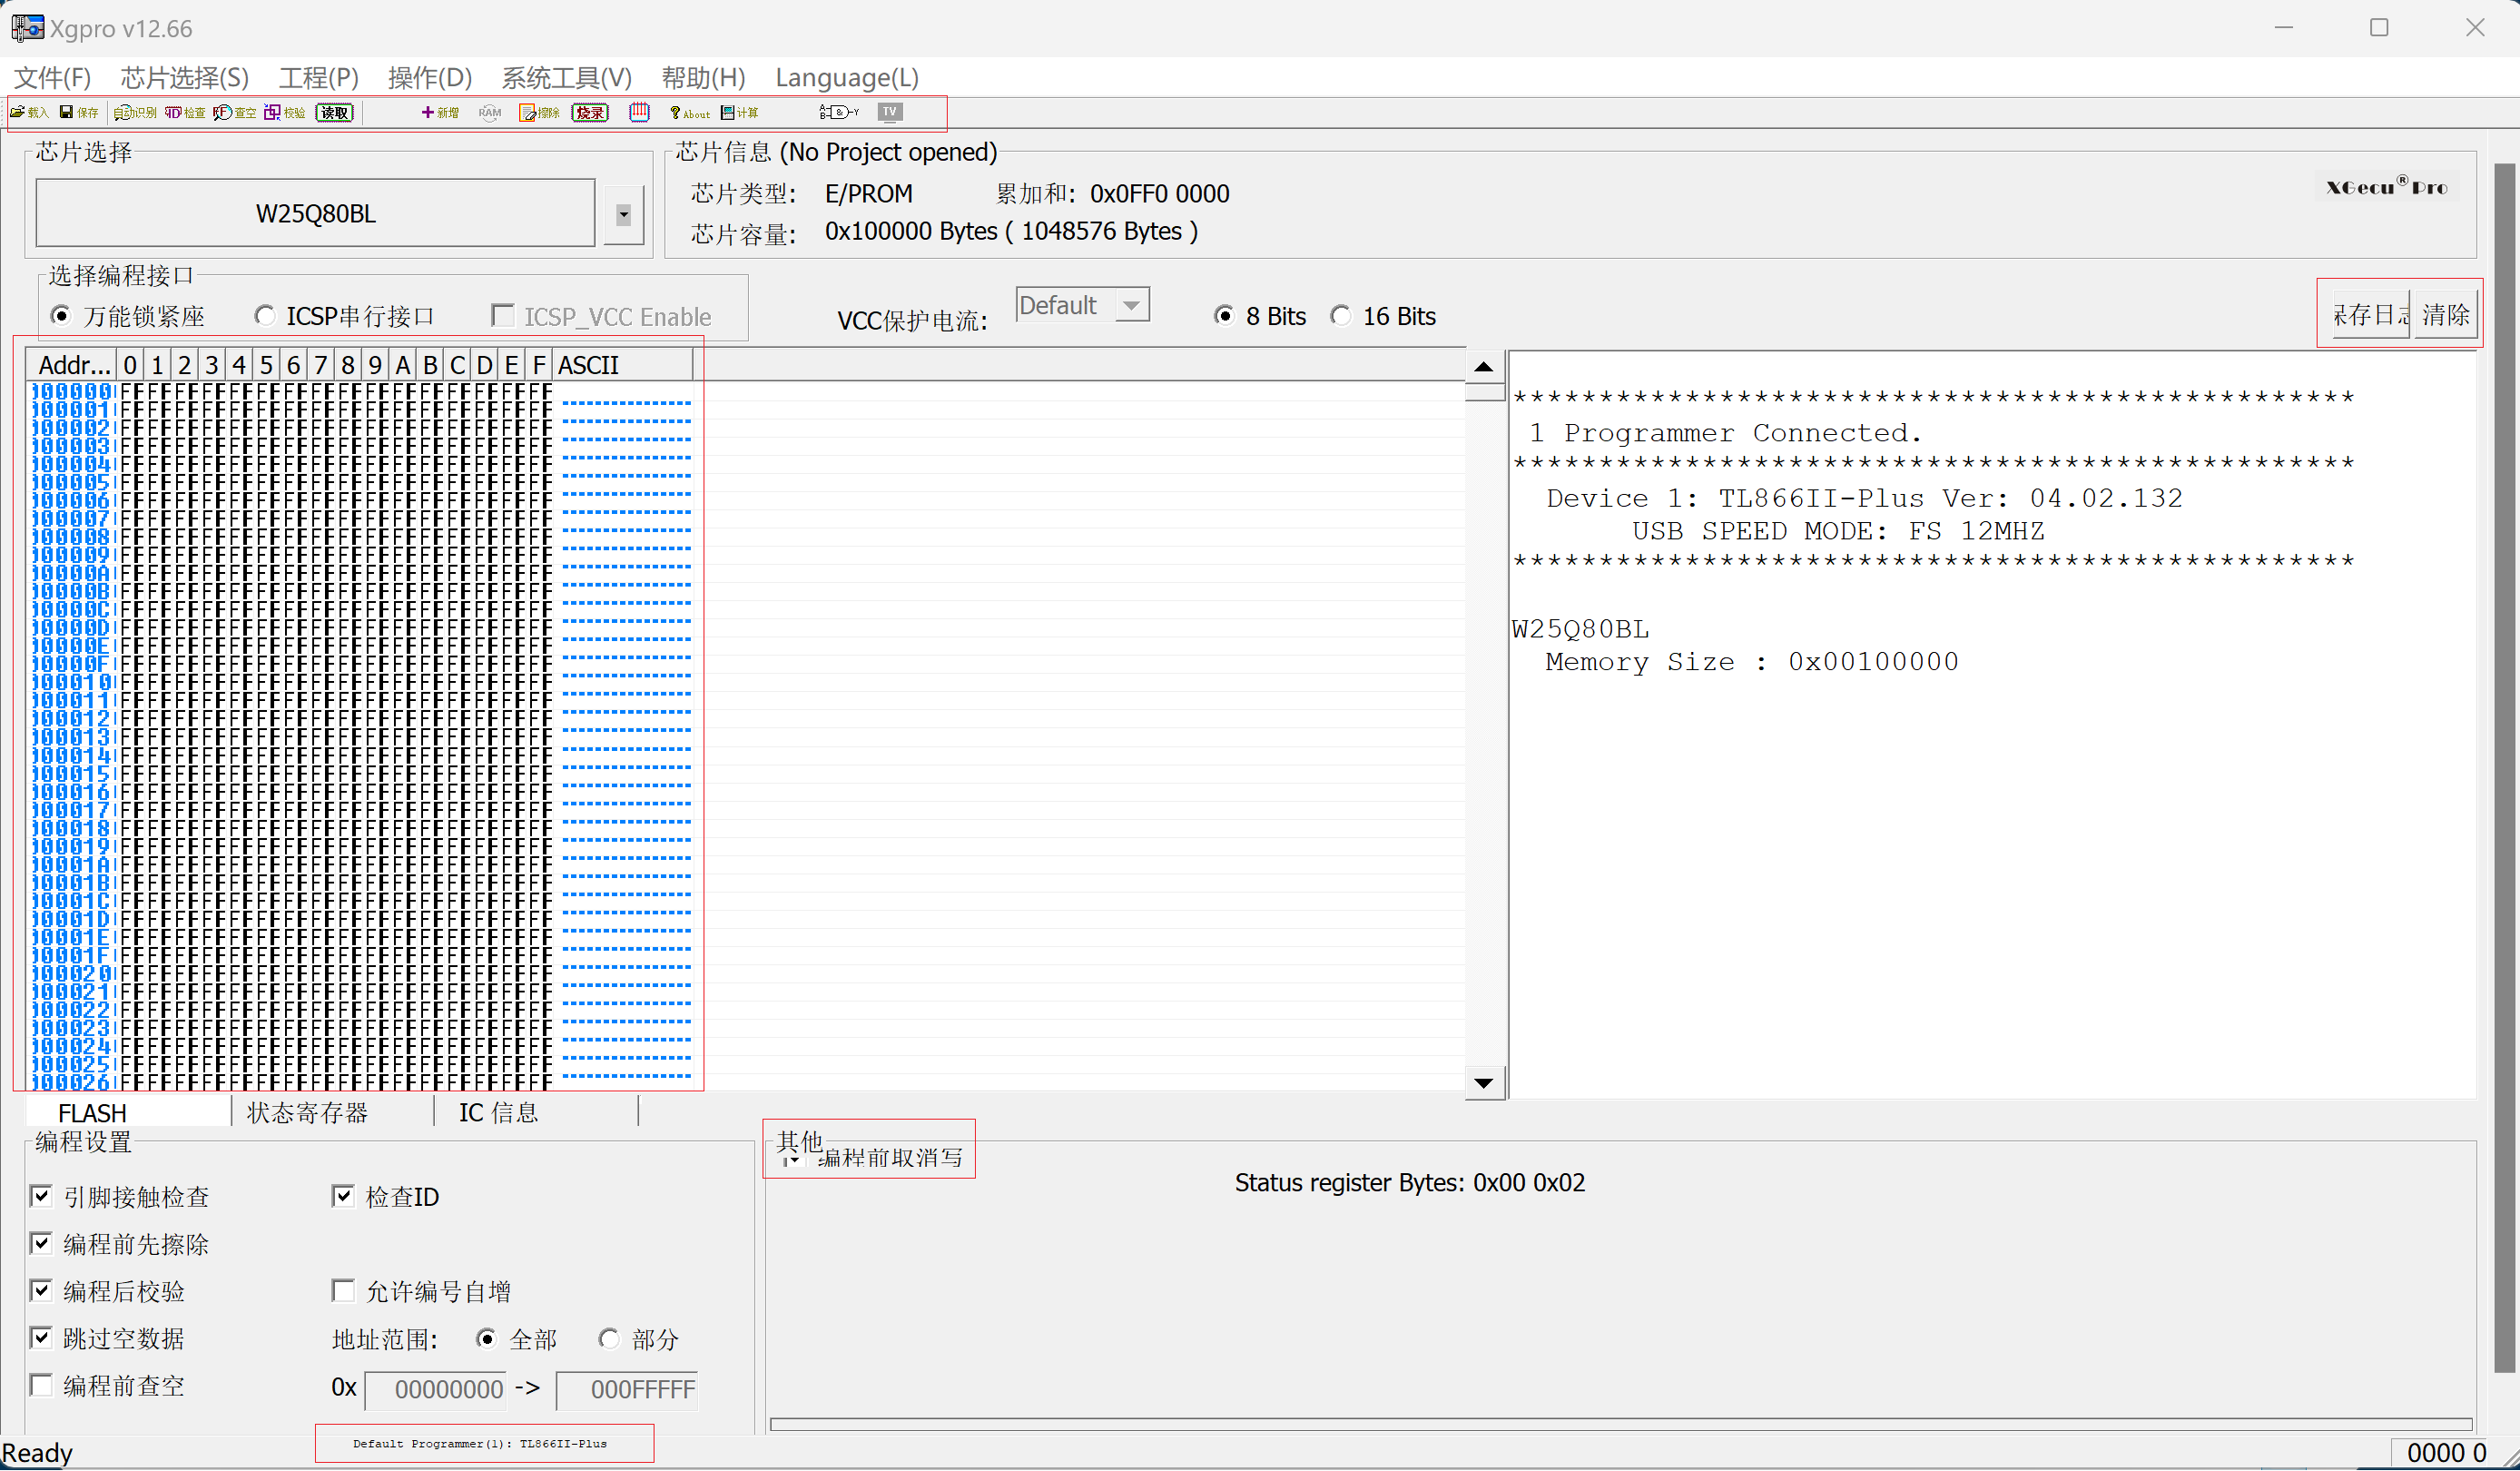Switch to the IC 信息 tab
2520x1471 pixels.
tap(498, 1112)
